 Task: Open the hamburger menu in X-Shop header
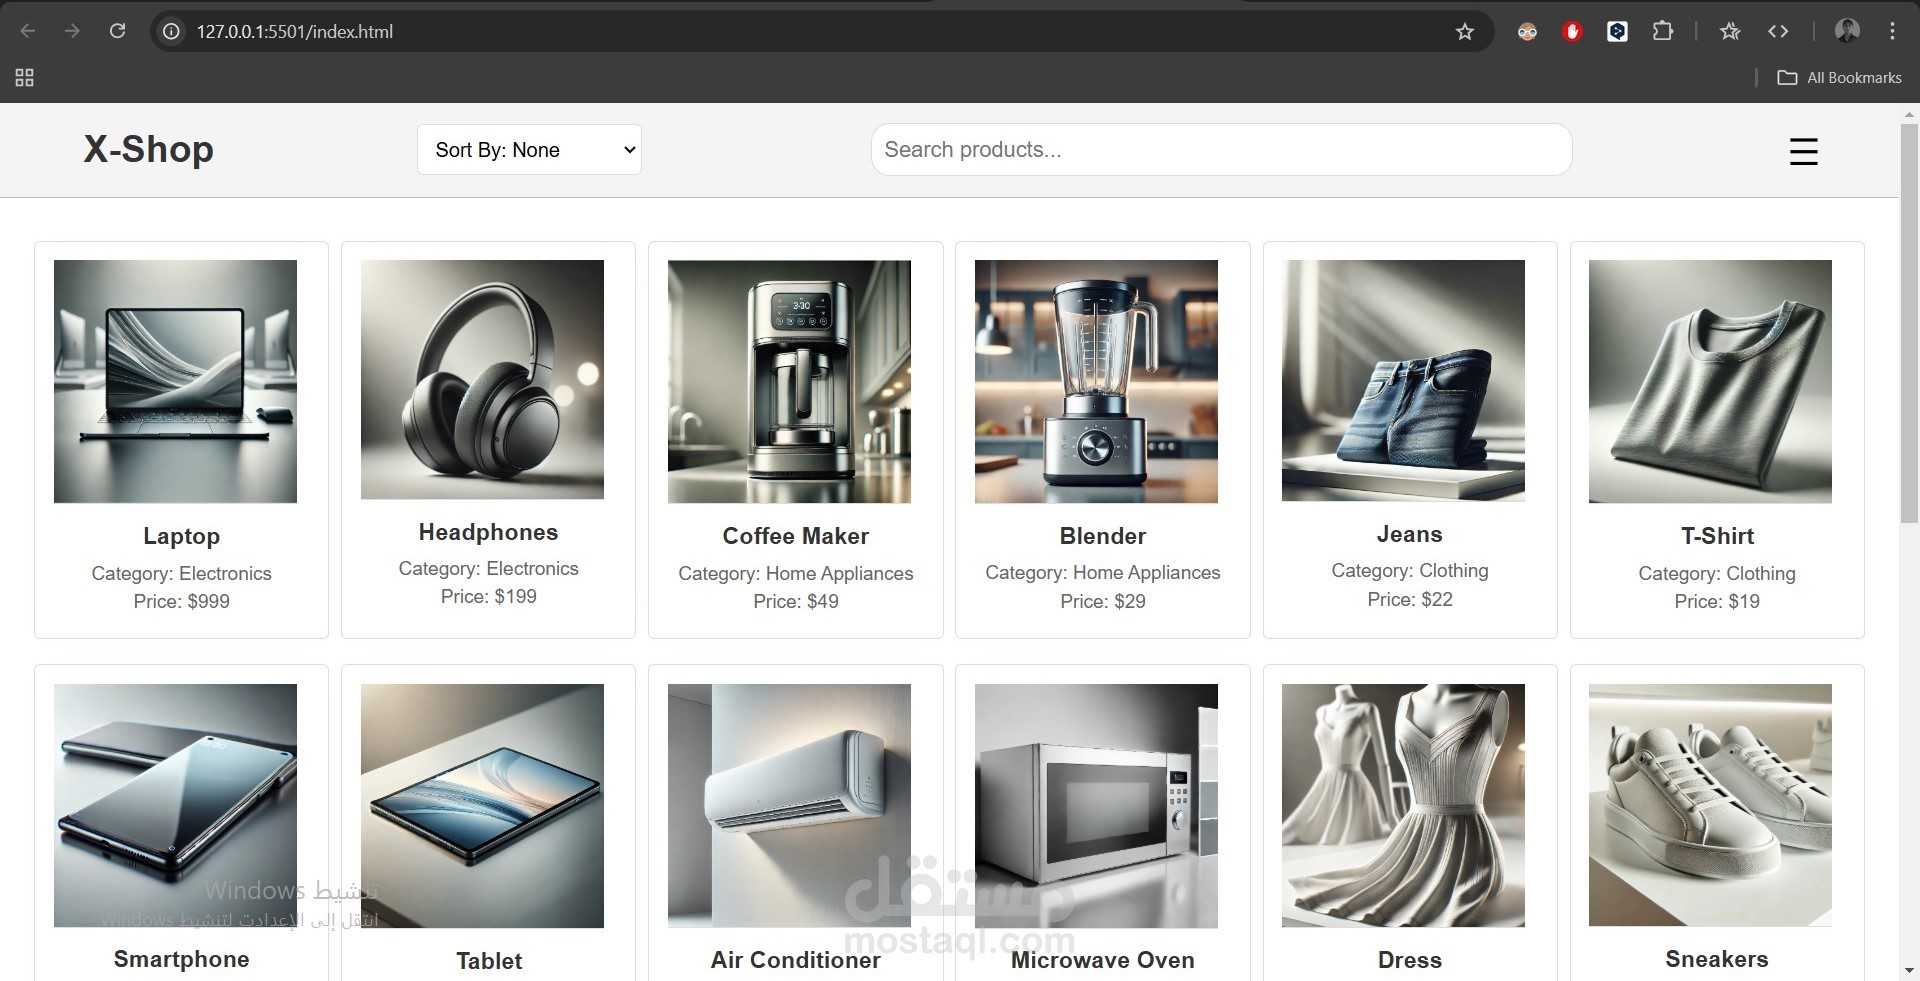(1803, 151)
